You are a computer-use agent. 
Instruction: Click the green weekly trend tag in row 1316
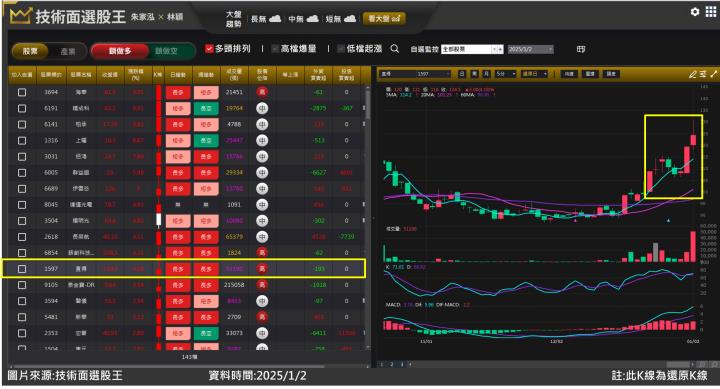[206, 141]
